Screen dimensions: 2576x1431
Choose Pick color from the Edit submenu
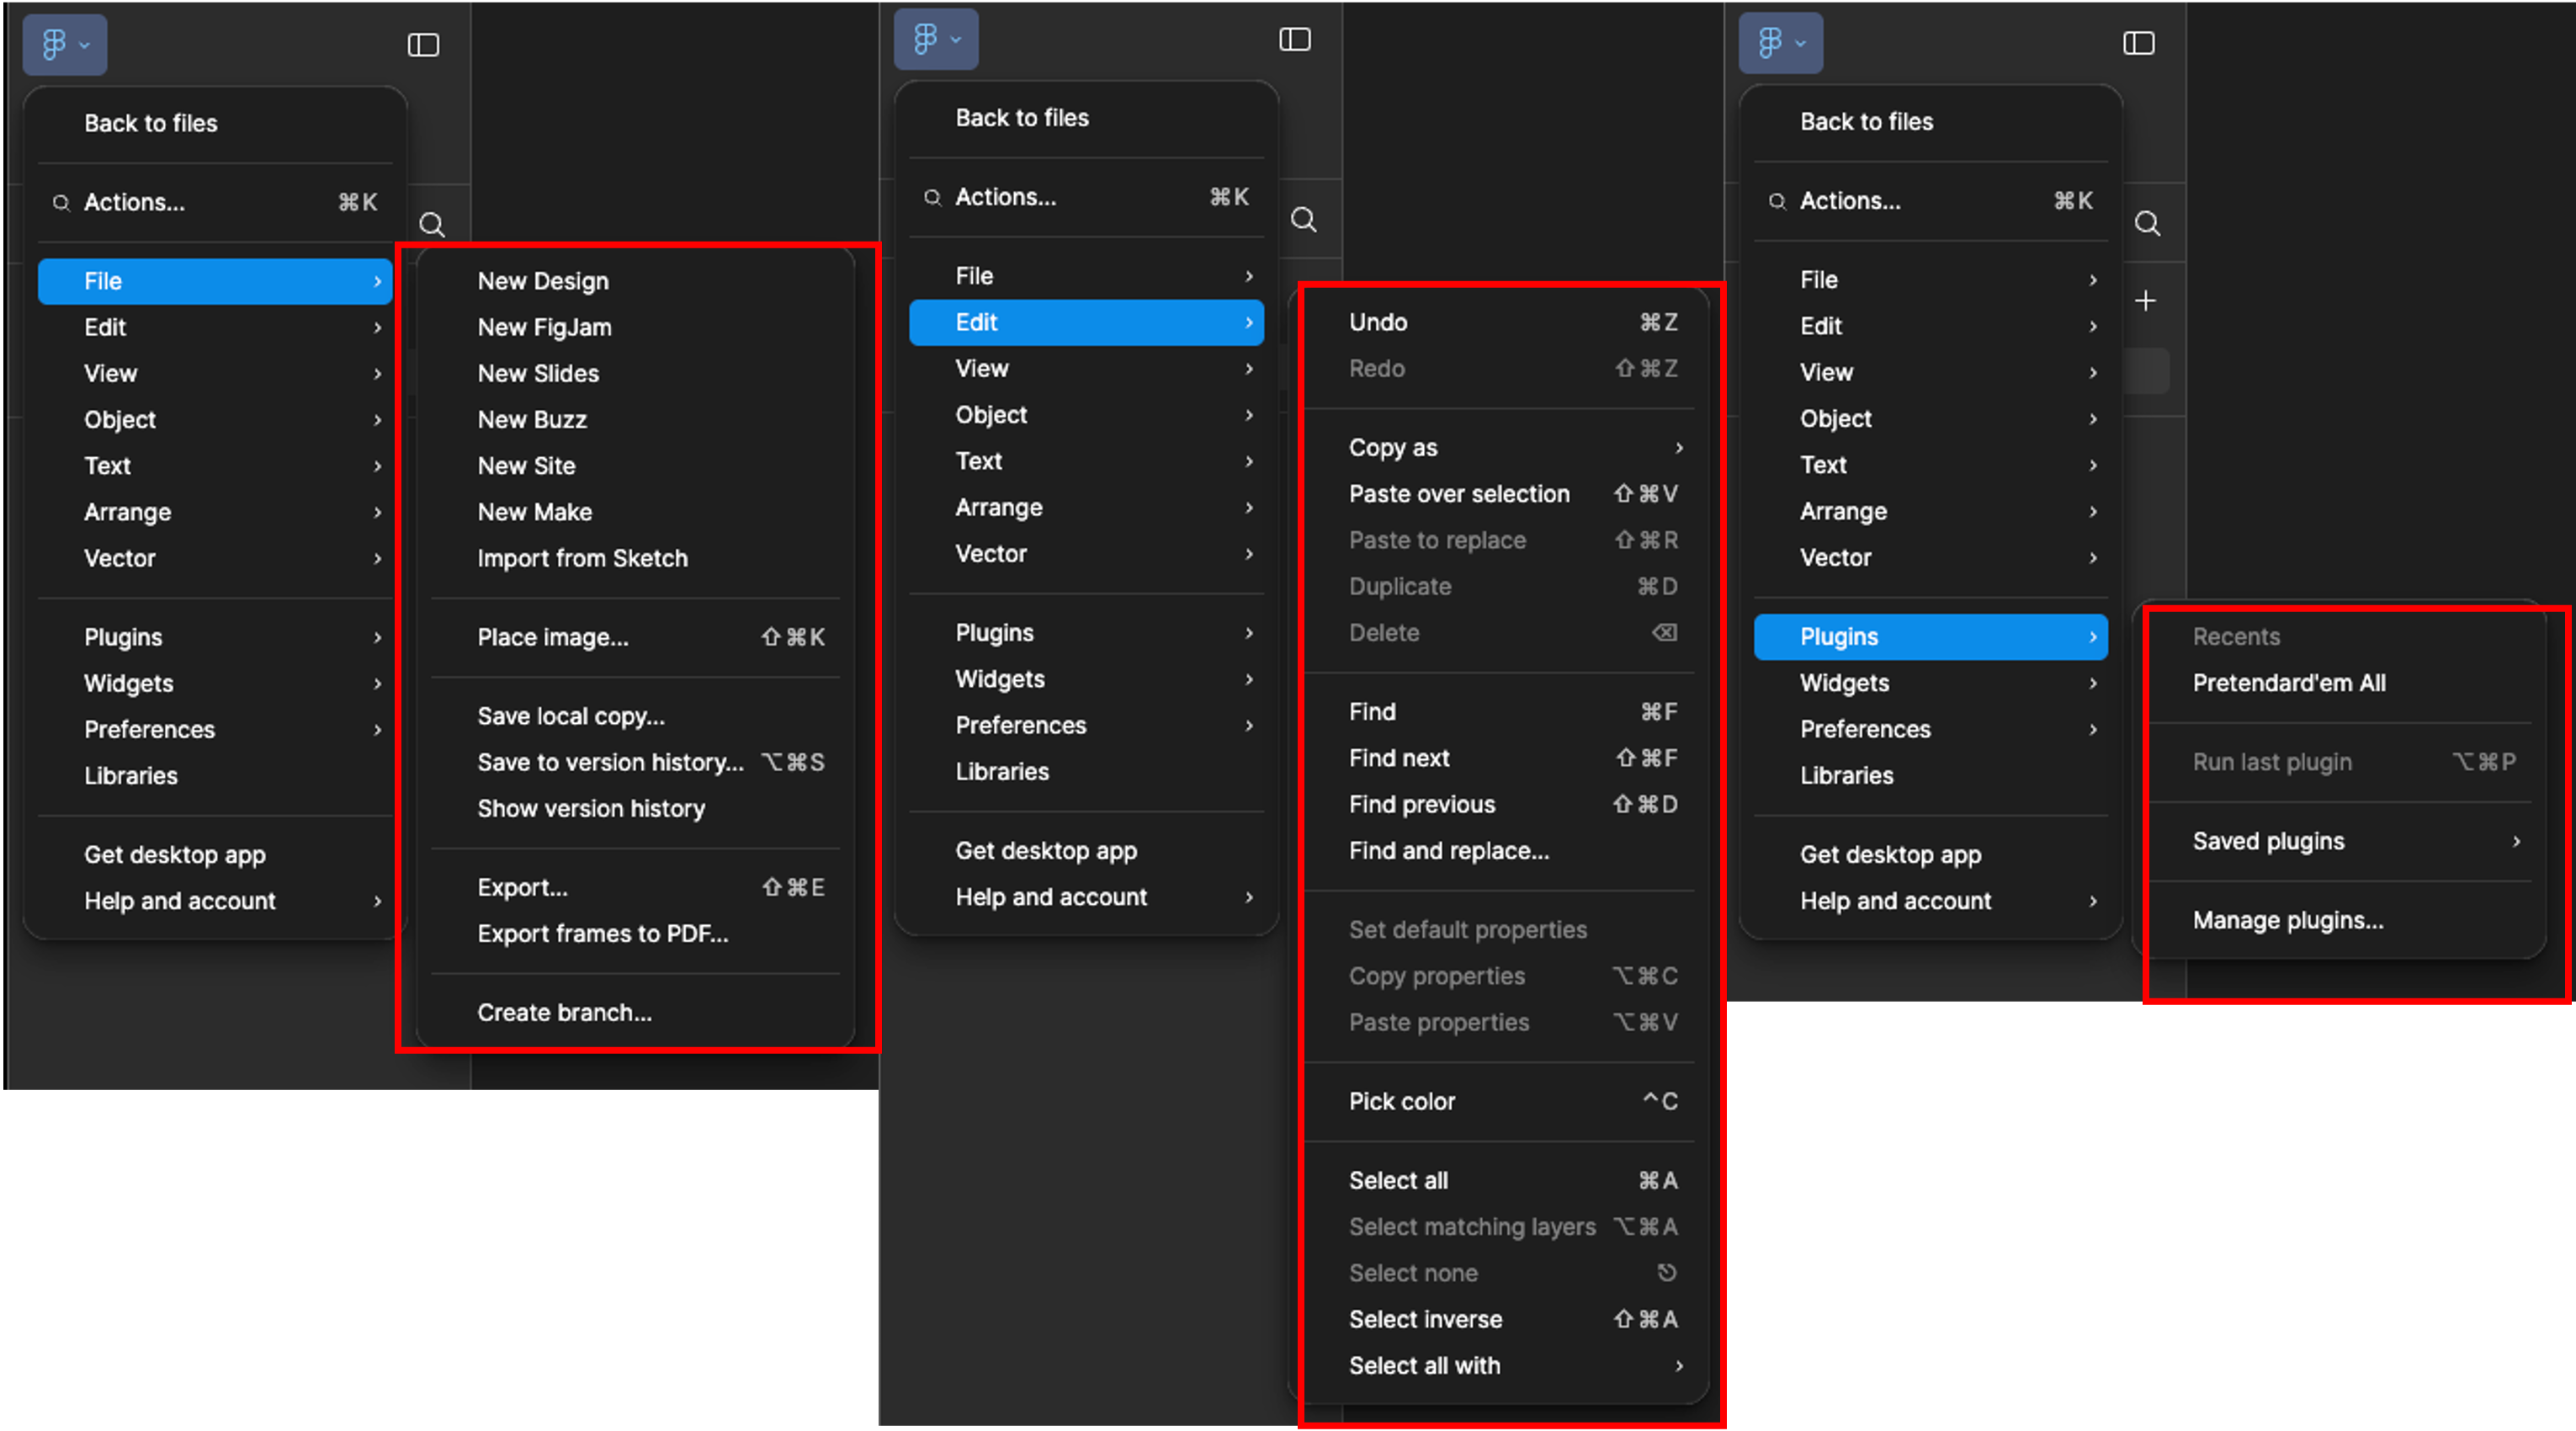[x=1401, y=1101]
